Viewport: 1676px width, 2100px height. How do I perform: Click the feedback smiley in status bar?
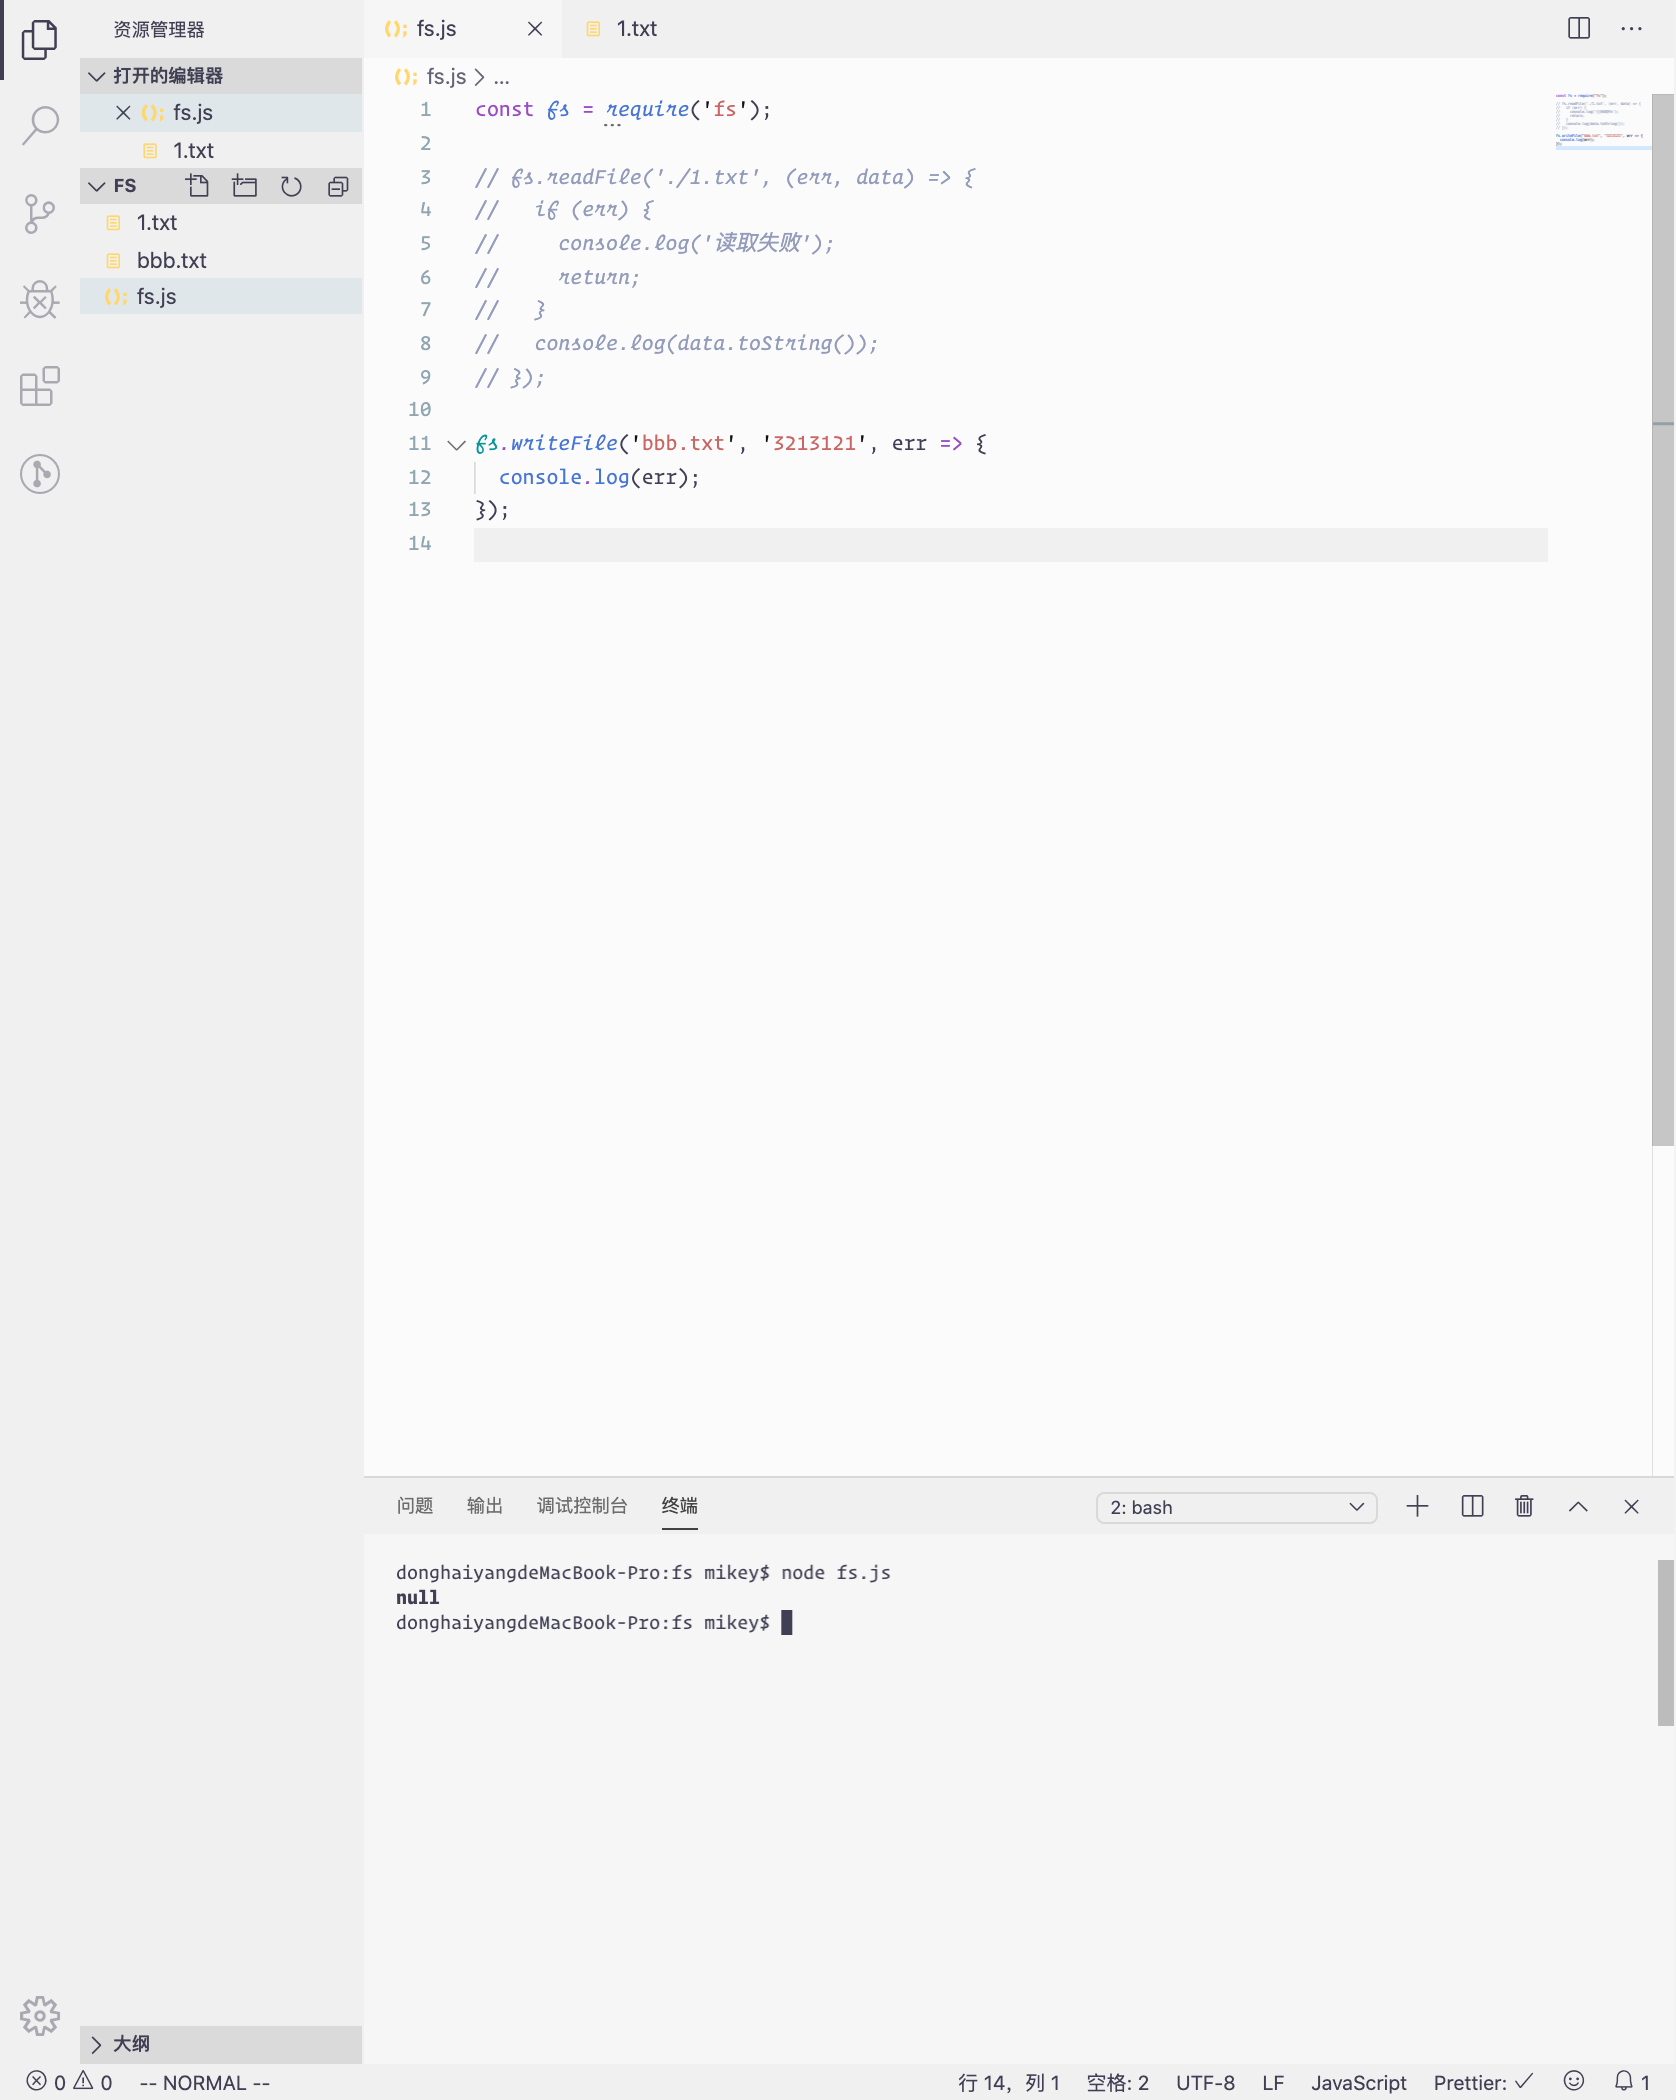(1573, 2081)
